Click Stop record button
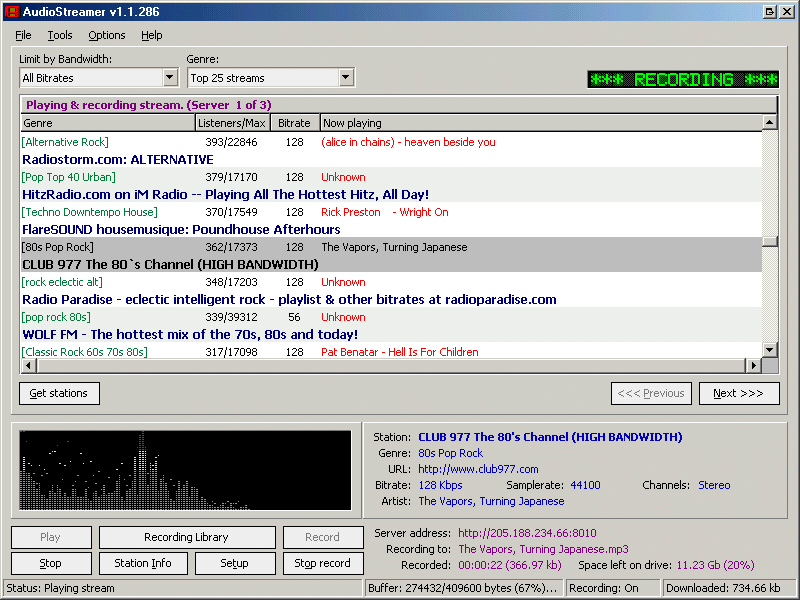 [x=323, y=563]
